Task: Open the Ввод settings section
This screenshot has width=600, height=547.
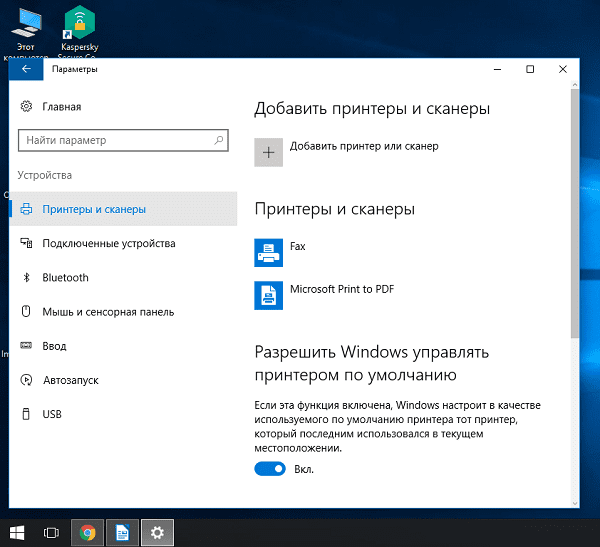Action: coord(54,346)
